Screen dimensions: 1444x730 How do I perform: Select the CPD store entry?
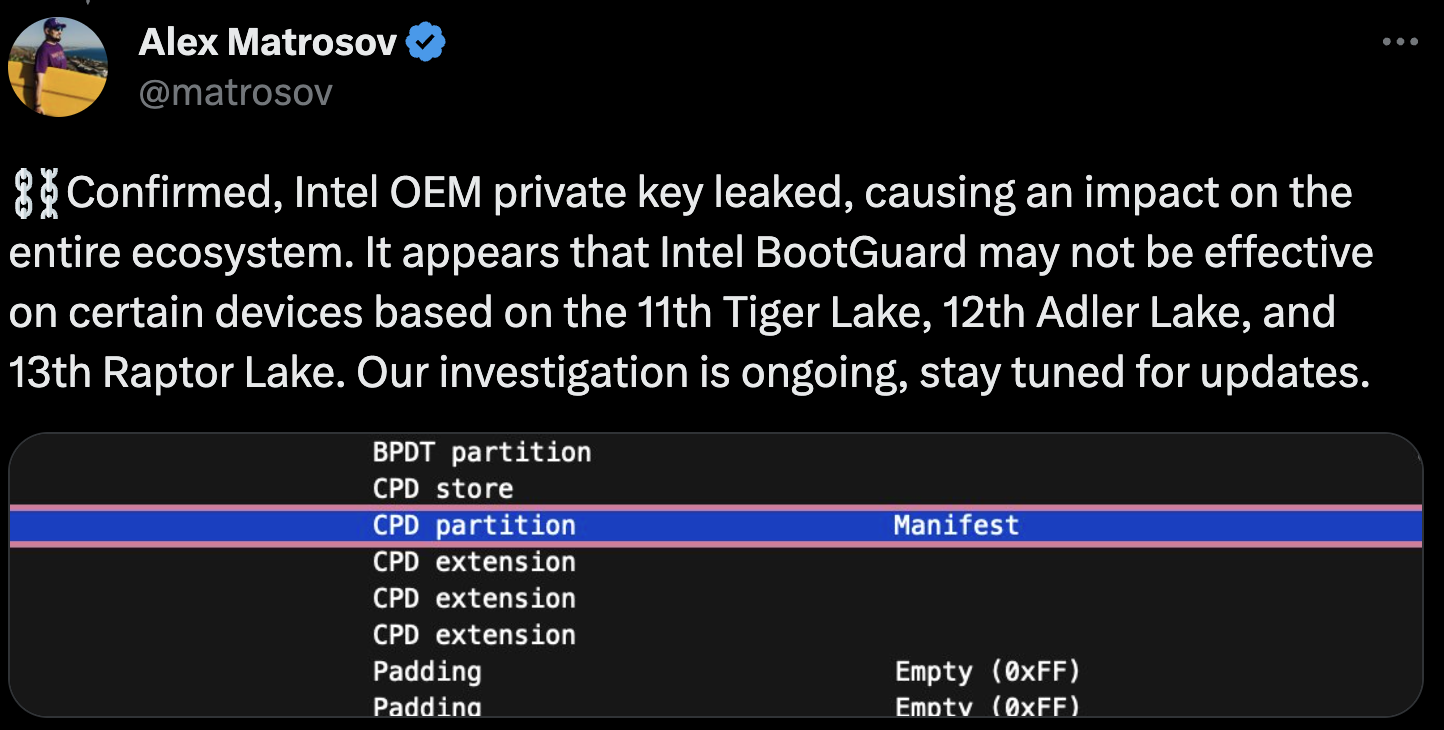442,488
